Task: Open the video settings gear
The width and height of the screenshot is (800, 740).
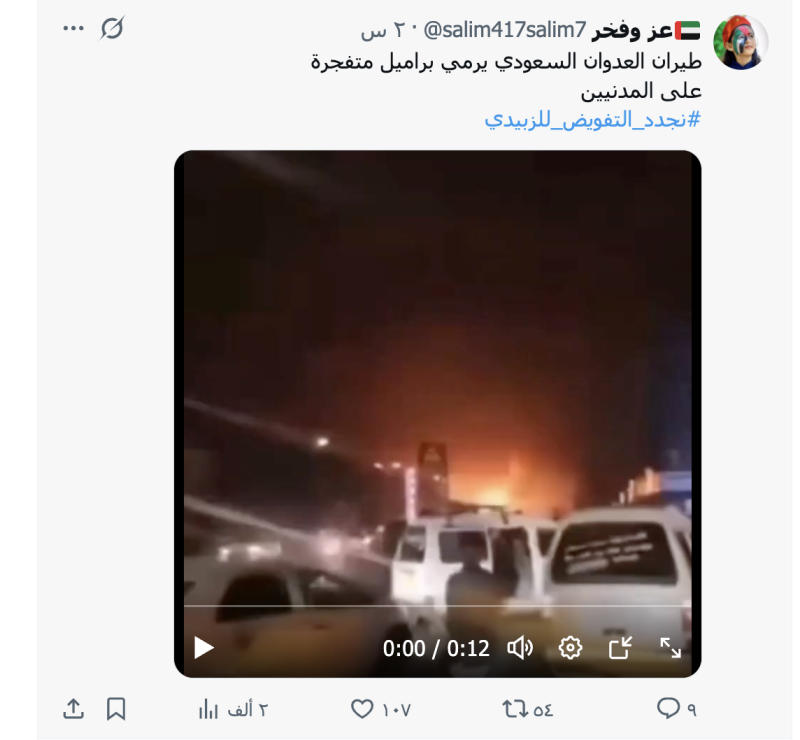Action: (570, 648)
